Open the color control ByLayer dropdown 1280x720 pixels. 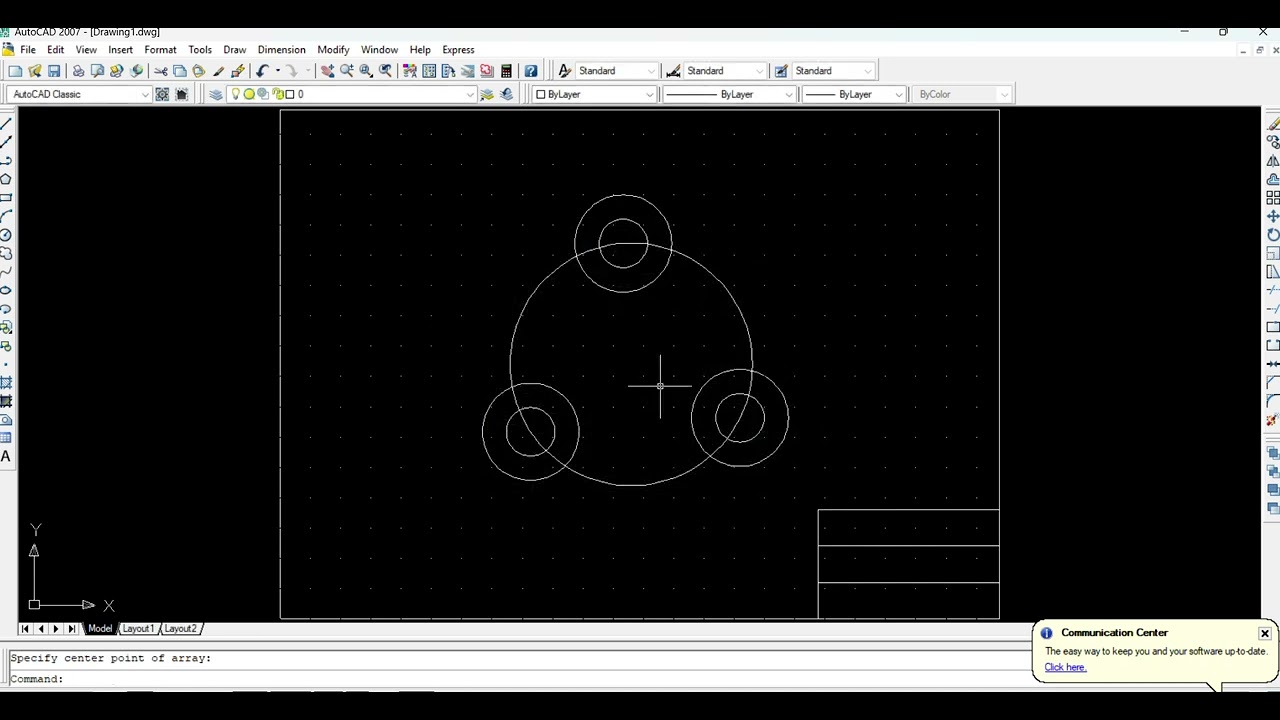649,94
